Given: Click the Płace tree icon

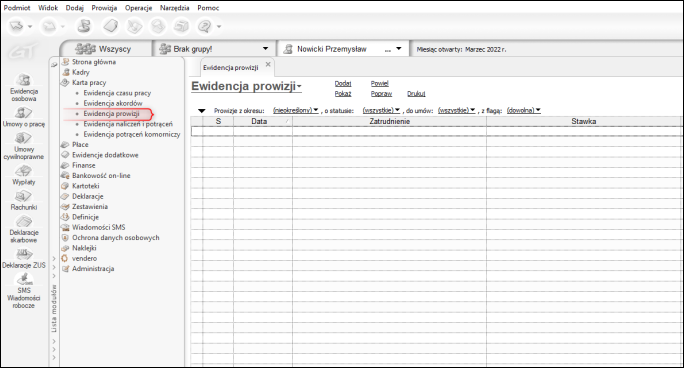Looking at the screenshot, I should 65,144.
